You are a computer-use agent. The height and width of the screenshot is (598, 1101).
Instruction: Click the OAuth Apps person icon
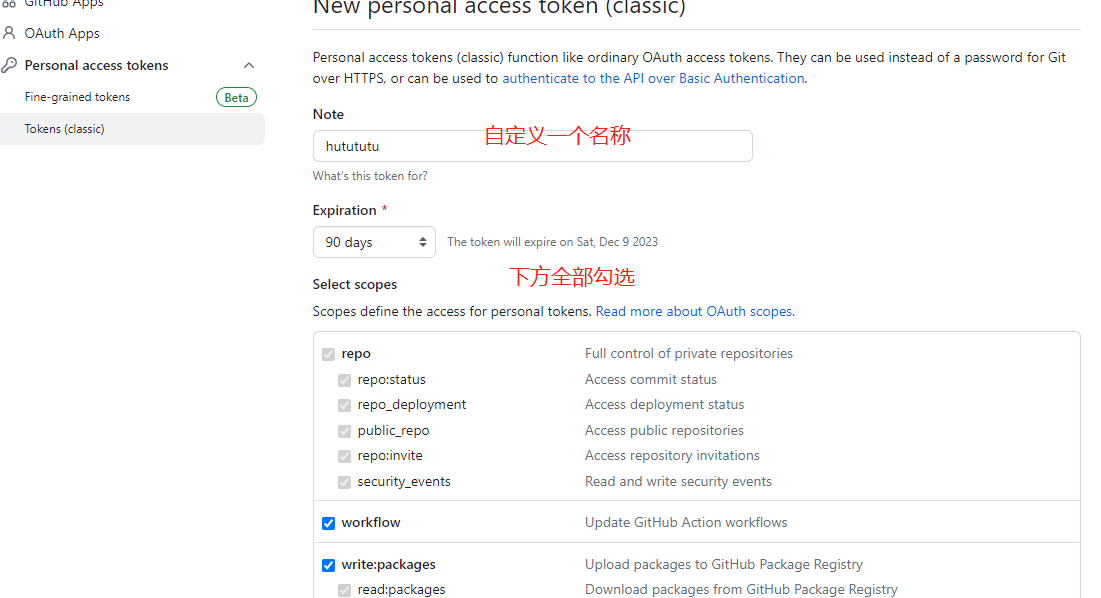tap(9, 32)
